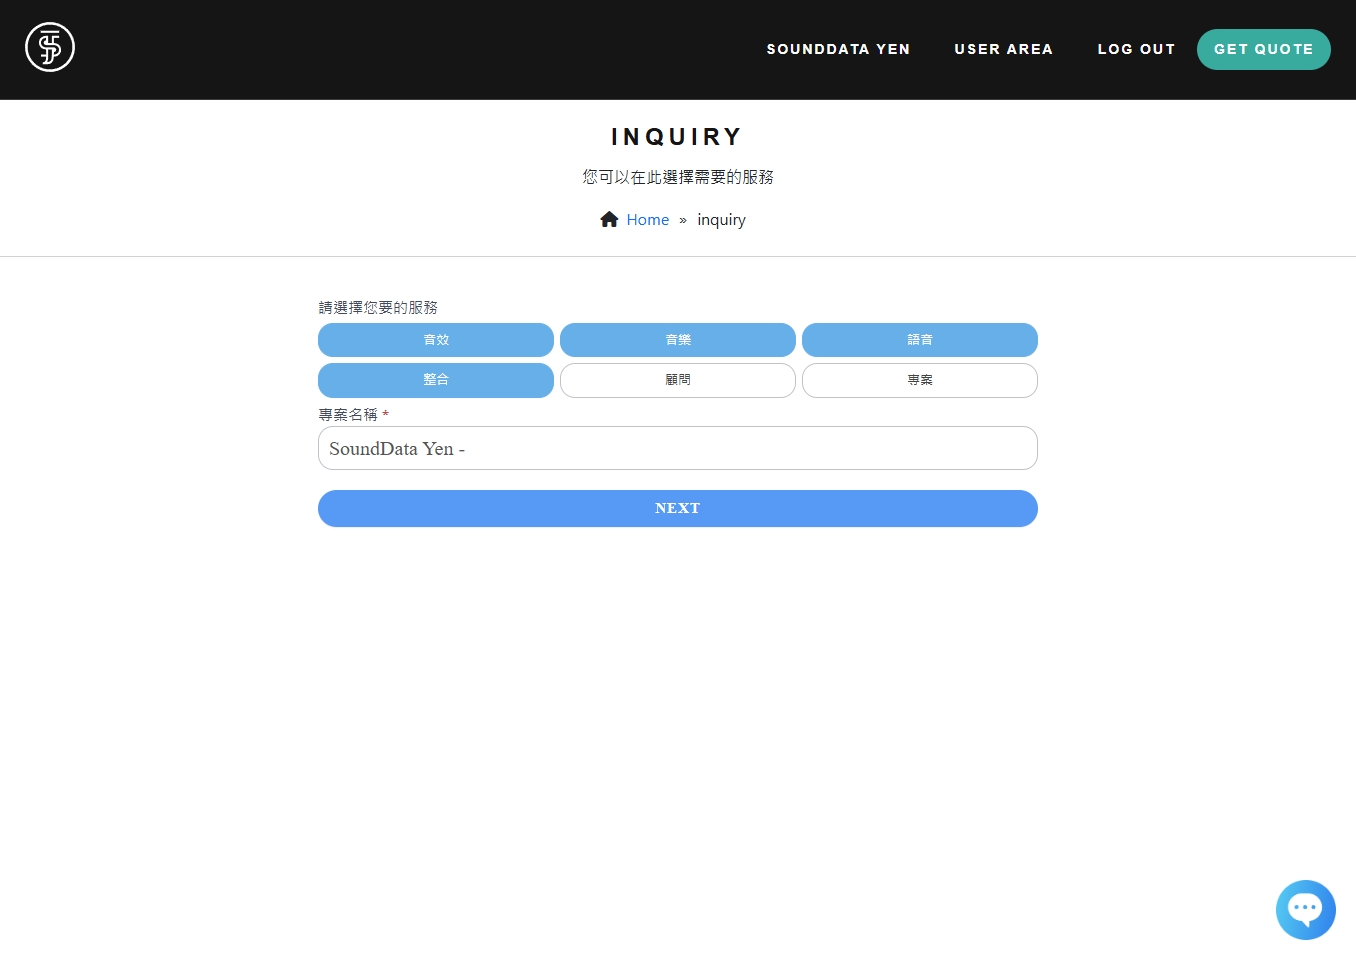Follow the Home breadcrumb link

pos(647,220)
